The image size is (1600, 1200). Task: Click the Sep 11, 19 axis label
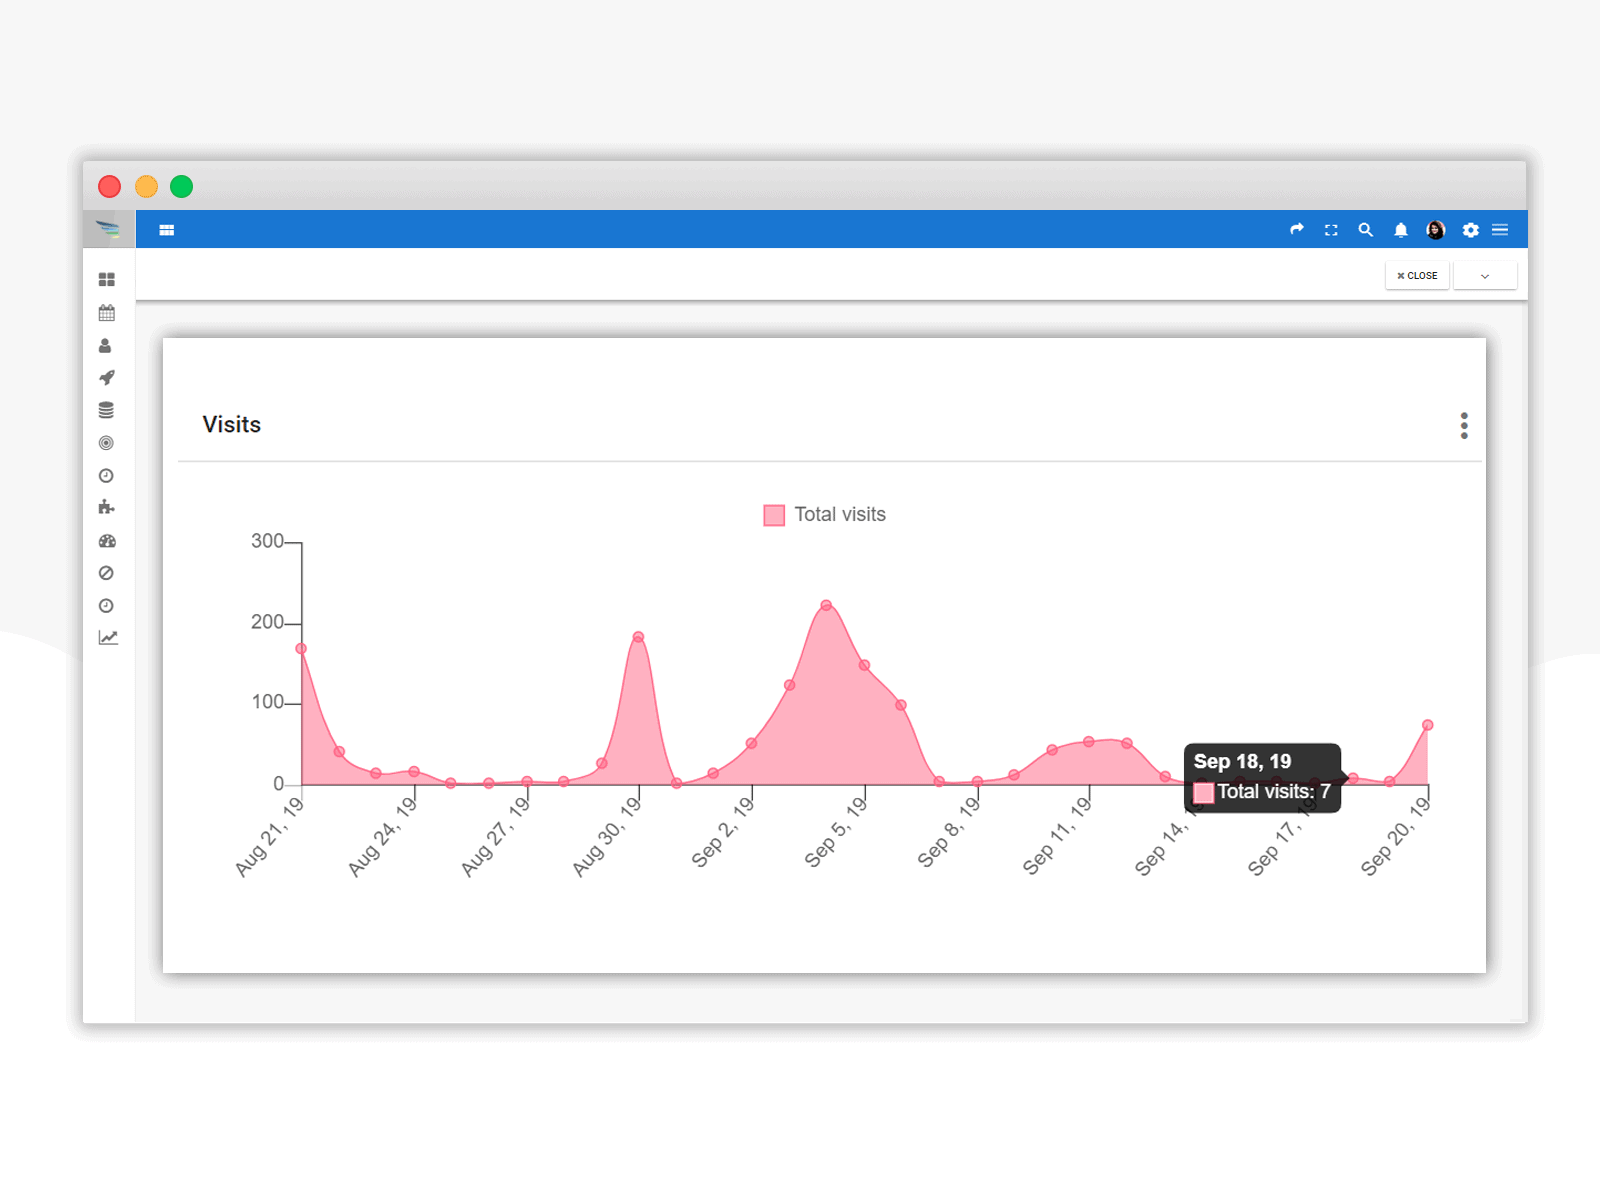click(x=1058, y=836)
